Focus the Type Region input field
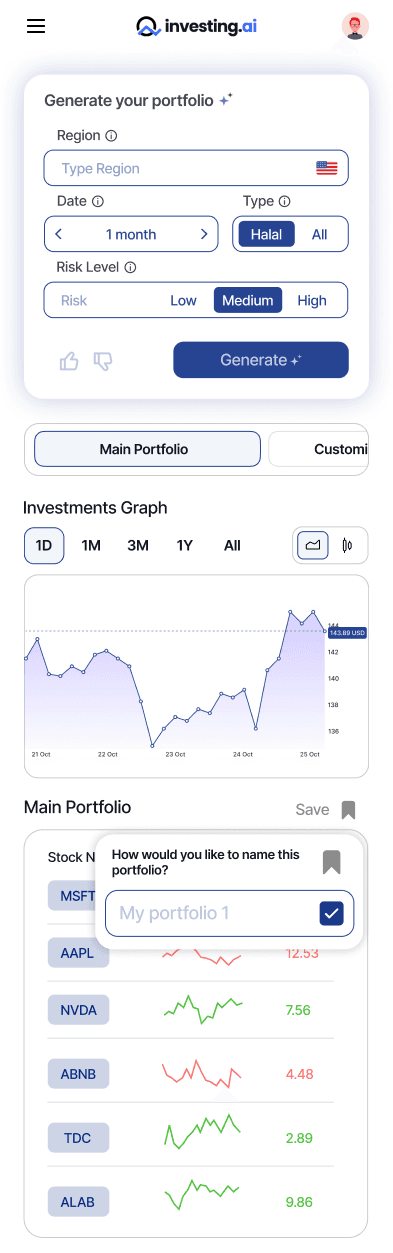This screenshot has height=1253, width=393. pos(196,168)
